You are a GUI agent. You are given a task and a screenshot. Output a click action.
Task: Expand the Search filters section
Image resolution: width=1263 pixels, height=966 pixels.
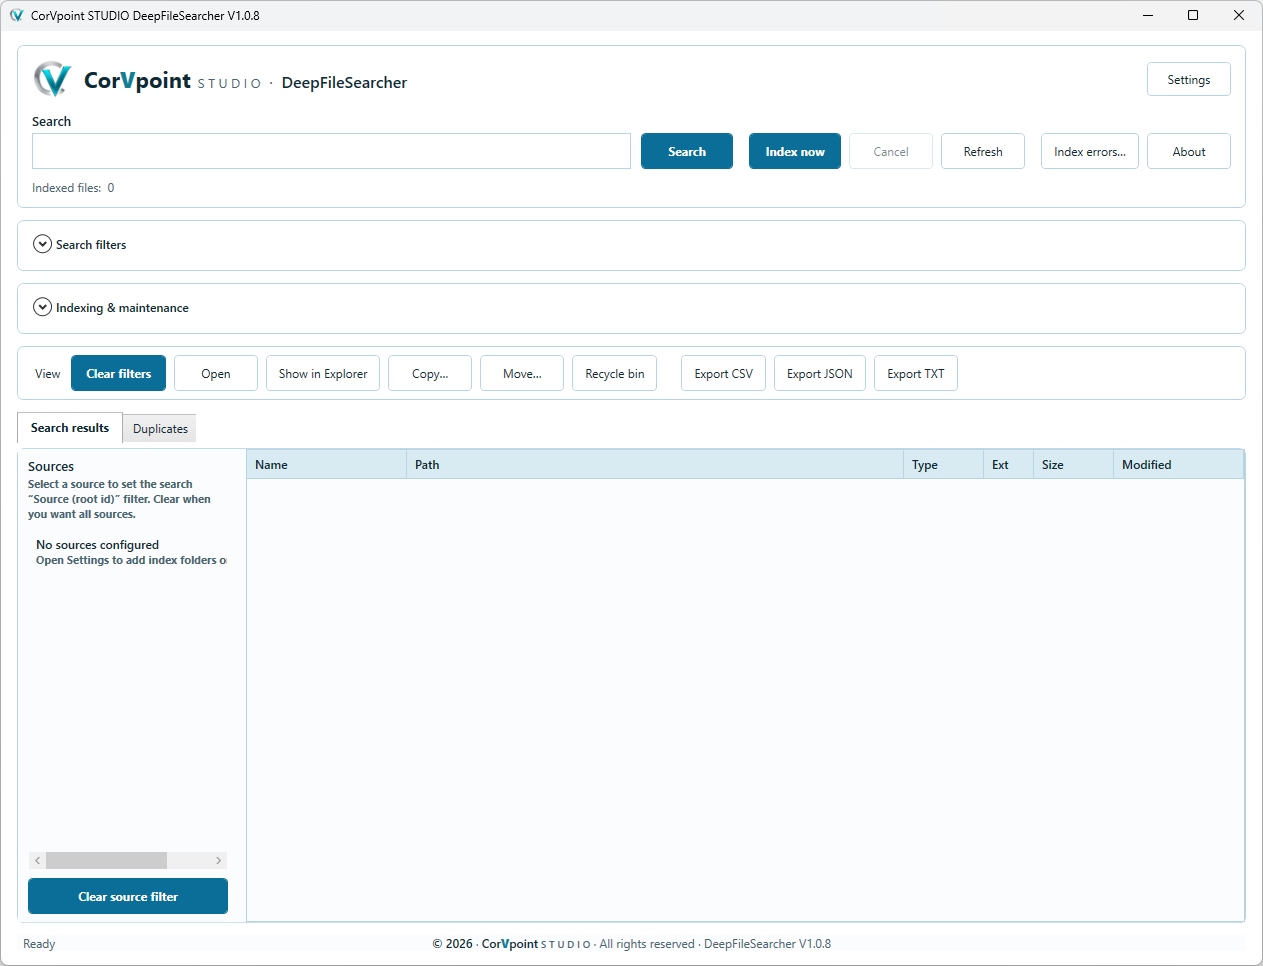tap(42, 244)
